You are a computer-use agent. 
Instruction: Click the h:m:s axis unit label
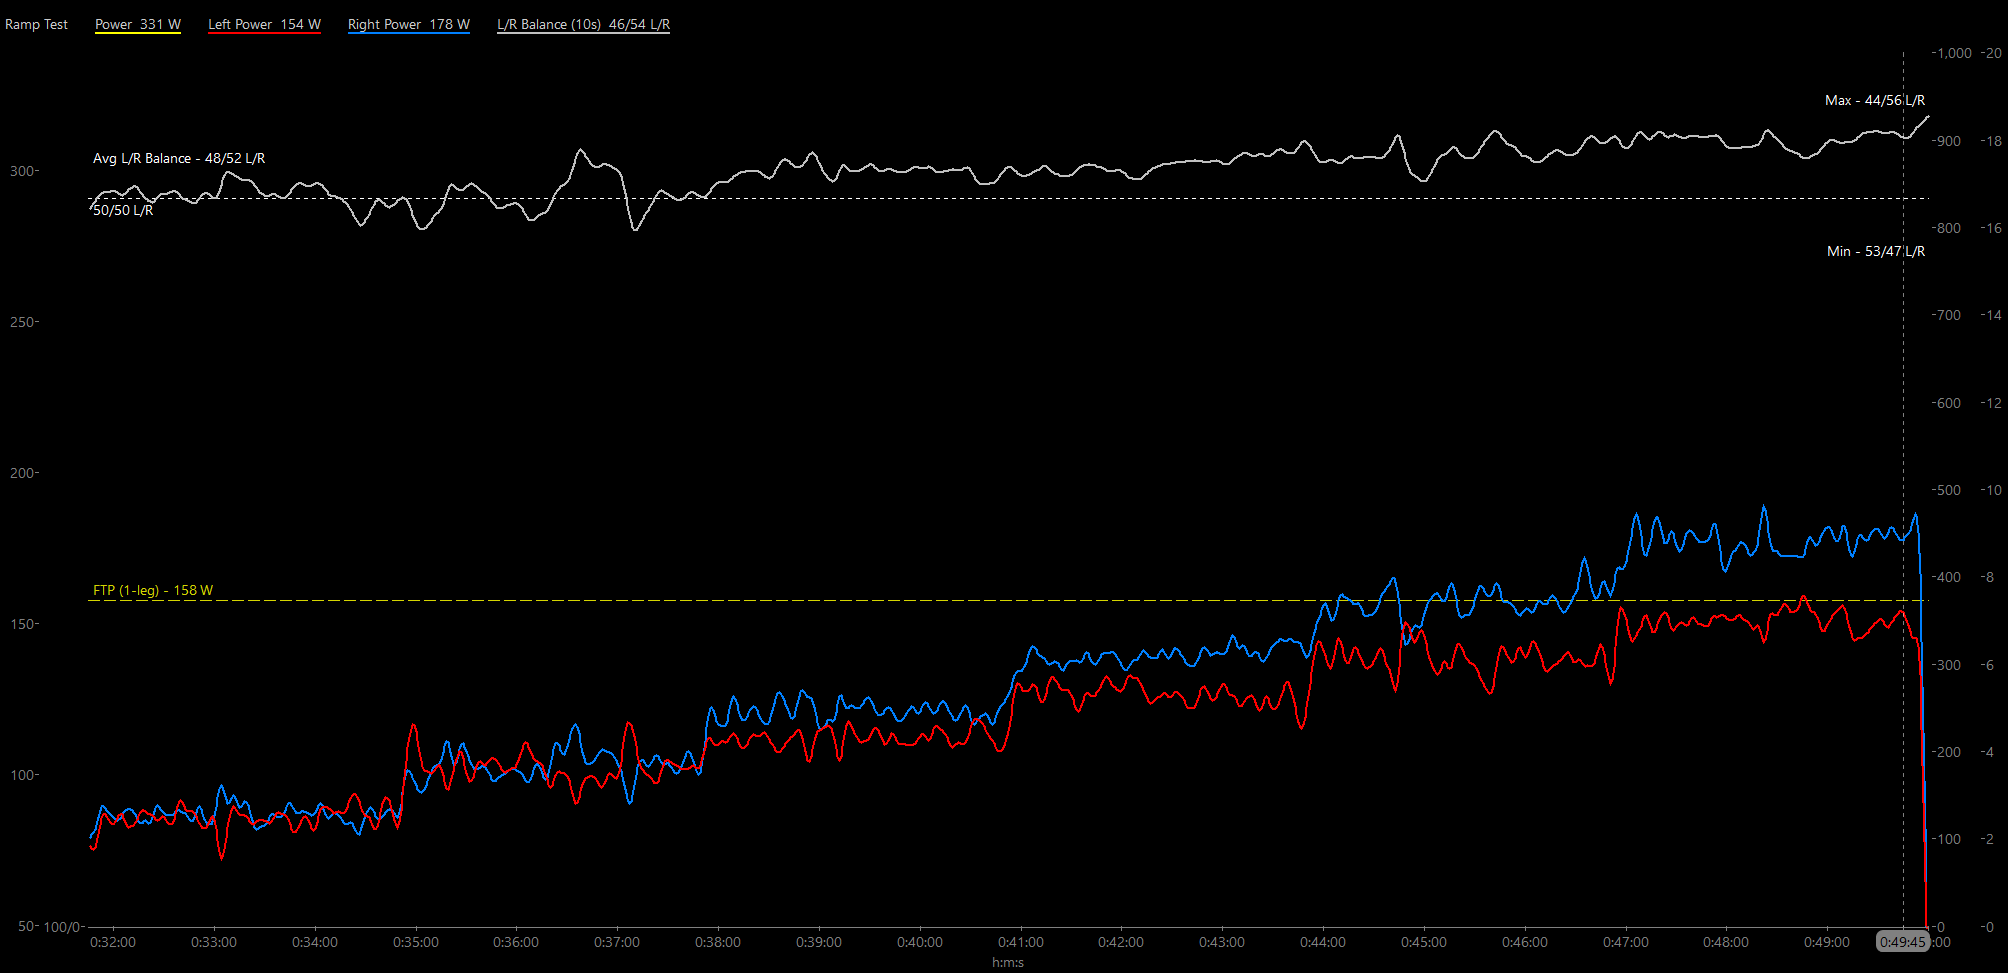pyautogui.click(x=1008, y=962)
